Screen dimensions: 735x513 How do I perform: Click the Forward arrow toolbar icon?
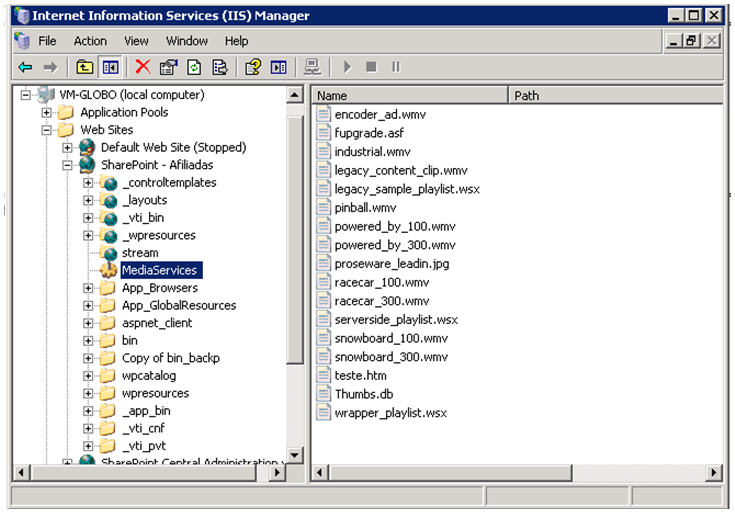pyautogui.click(x=50, y=68)
